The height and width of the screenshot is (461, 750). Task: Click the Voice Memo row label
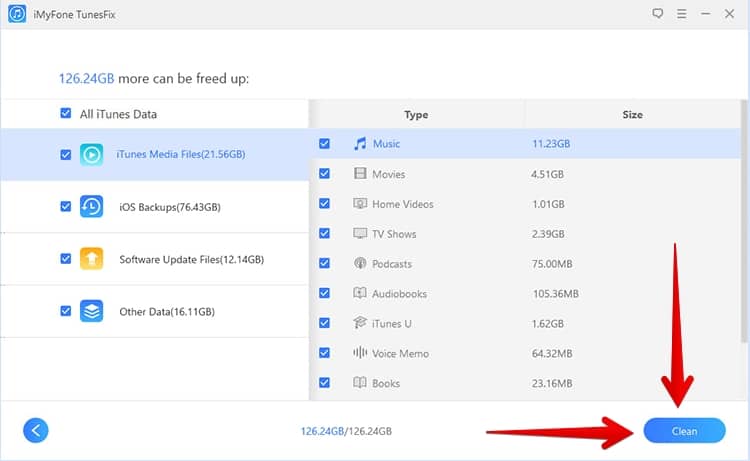pos(400,354)
